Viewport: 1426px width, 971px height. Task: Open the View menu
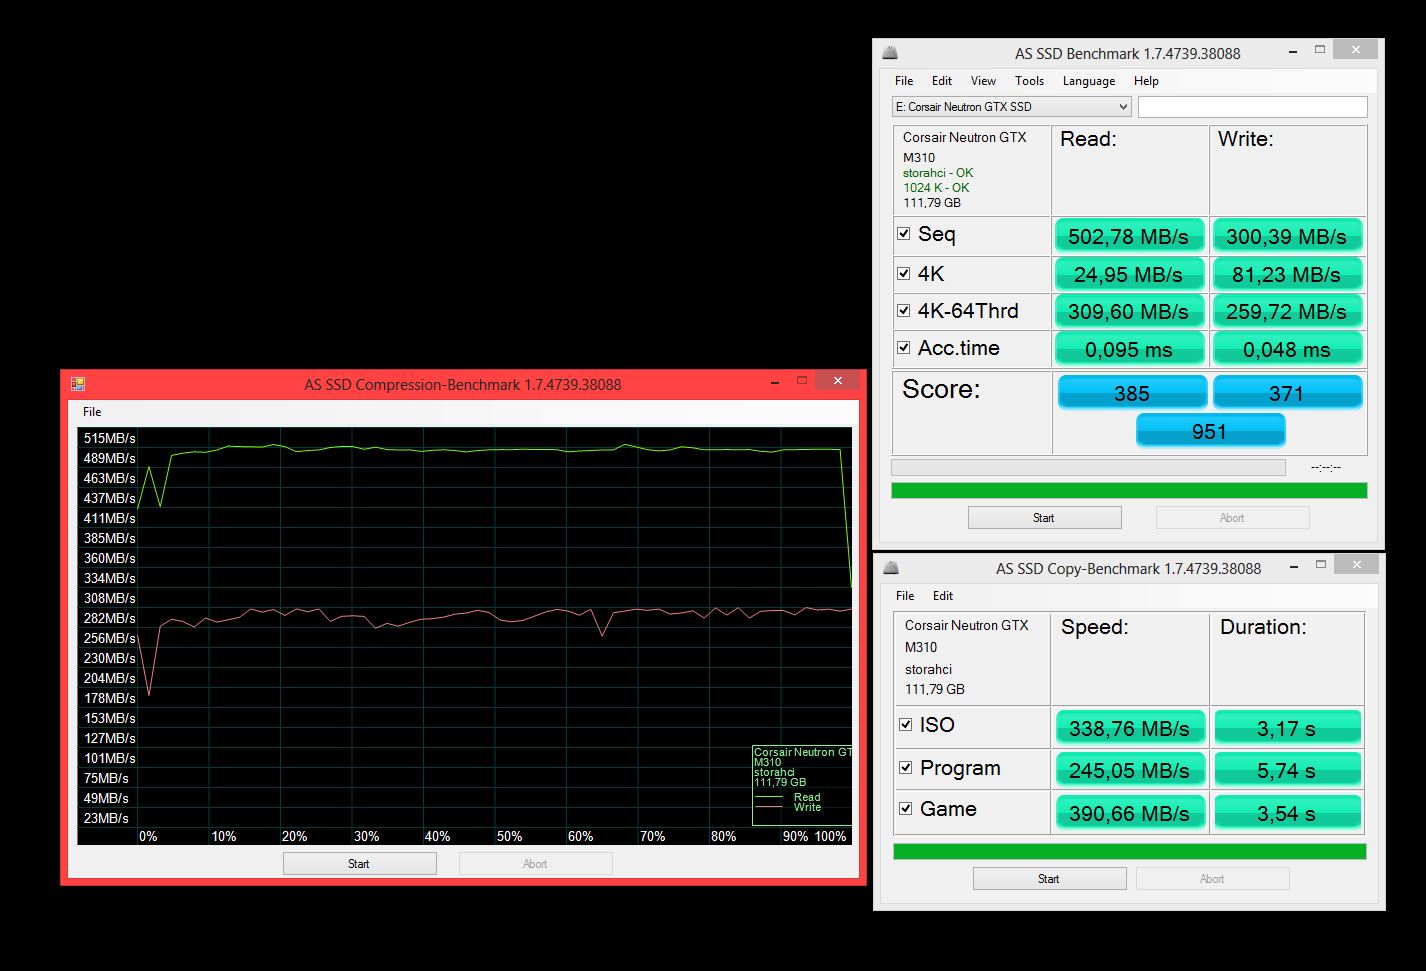coord(983,81)
